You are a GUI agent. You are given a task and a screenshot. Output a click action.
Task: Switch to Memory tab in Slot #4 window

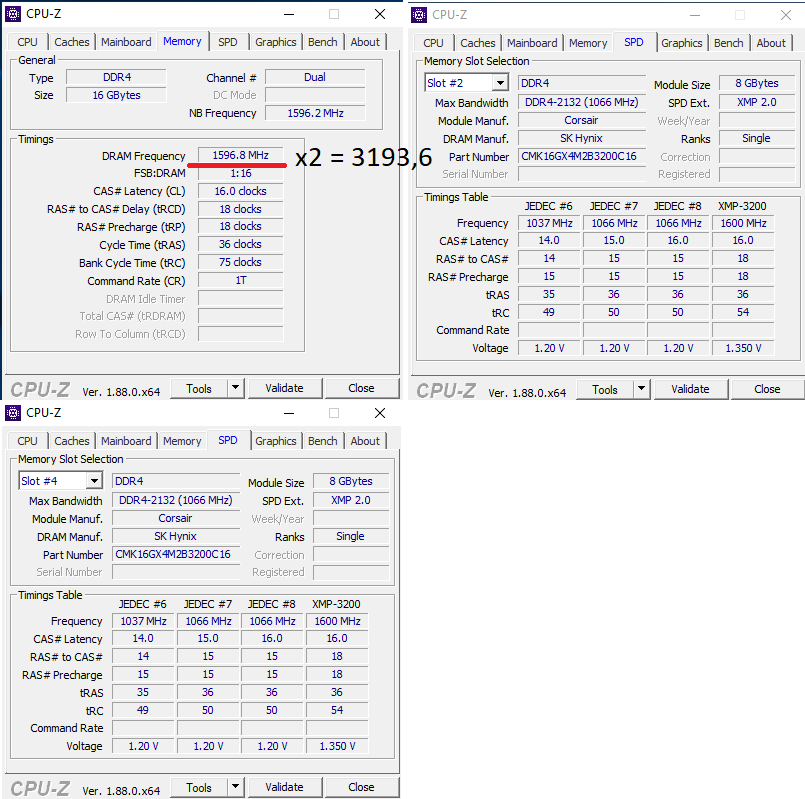[x=182, y=441]
